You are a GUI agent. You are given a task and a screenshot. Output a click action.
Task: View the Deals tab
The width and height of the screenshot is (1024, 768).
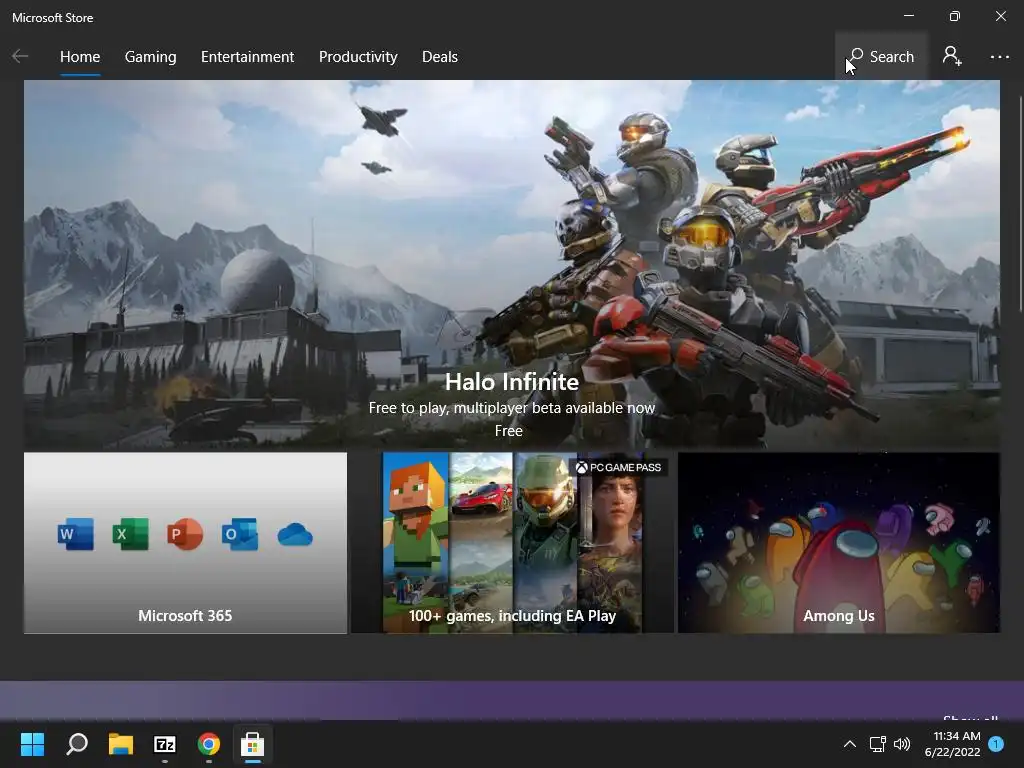point(440,57)
